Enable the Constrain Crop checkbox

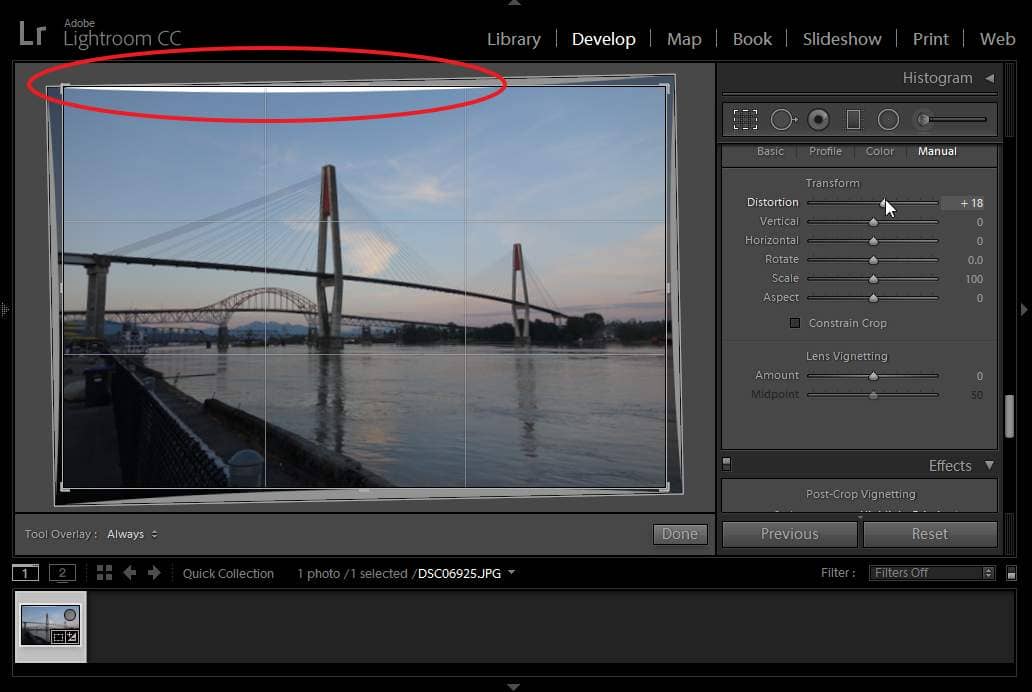click(x=795, y=323)
